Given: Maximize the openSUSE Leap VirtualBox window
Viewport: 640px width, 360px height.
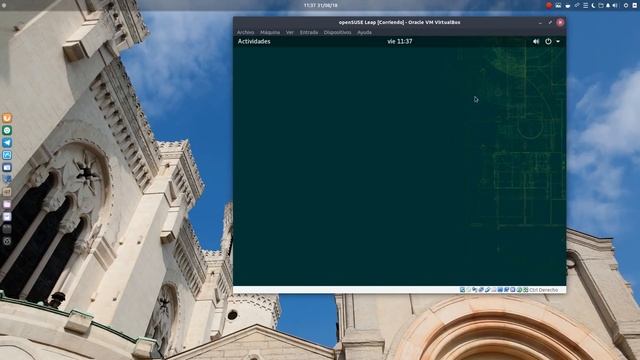Looking at the screenshot, I should [x=550, y=22].
